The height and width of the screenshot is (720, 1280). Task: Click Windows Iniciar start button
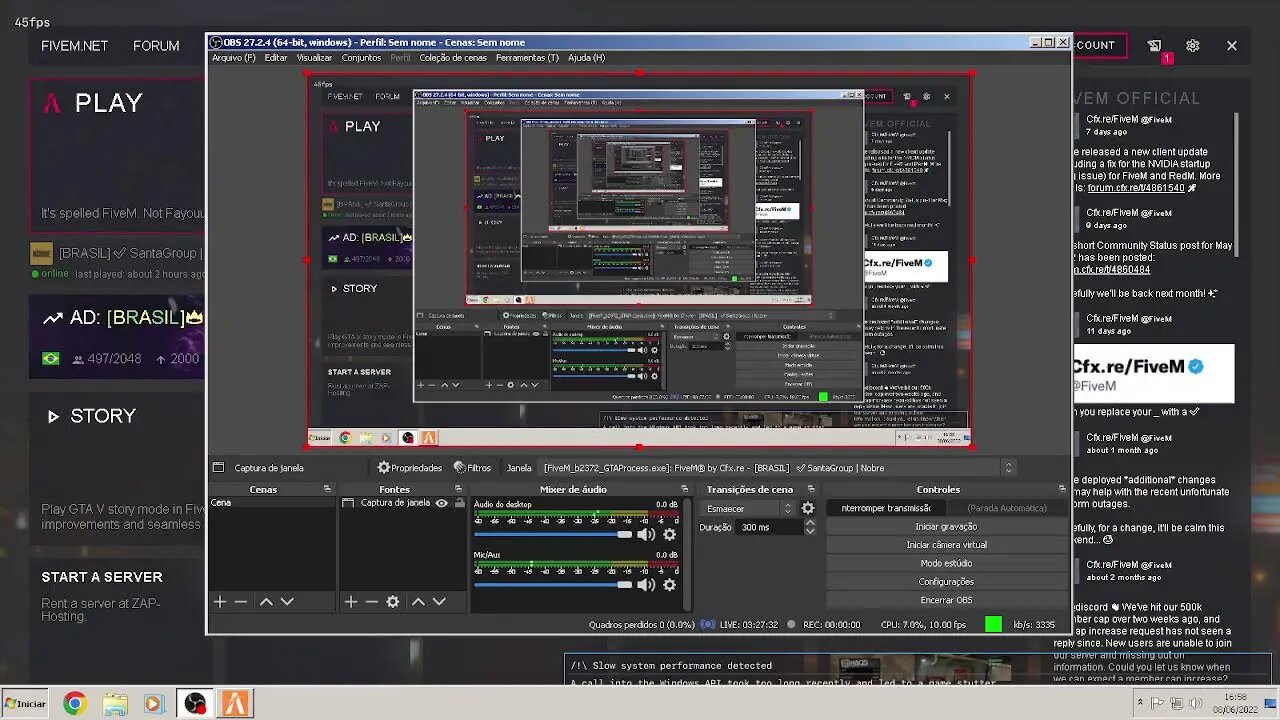point(25,704)
